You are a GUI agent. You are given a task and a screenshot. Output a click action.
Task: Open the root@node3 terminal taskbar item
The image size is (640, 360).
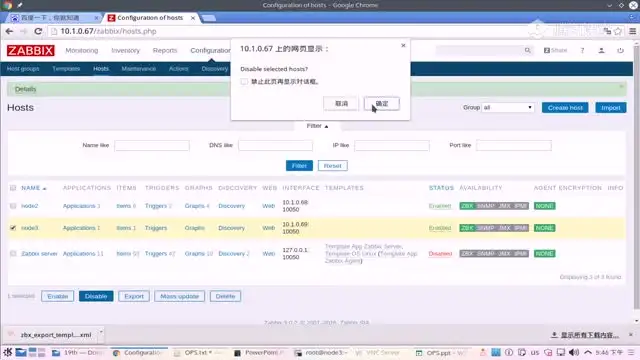tap(322, 352)
